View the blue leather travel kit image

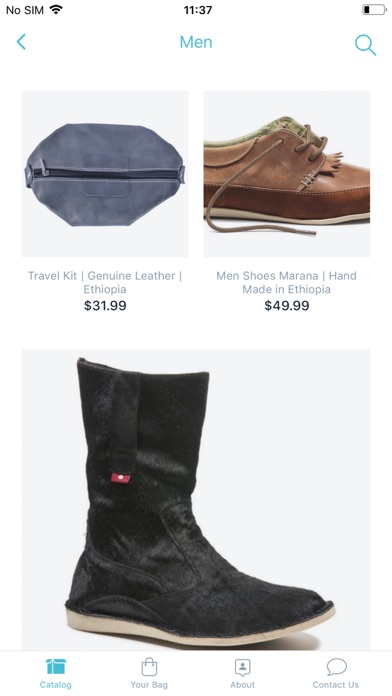point(105,174)
